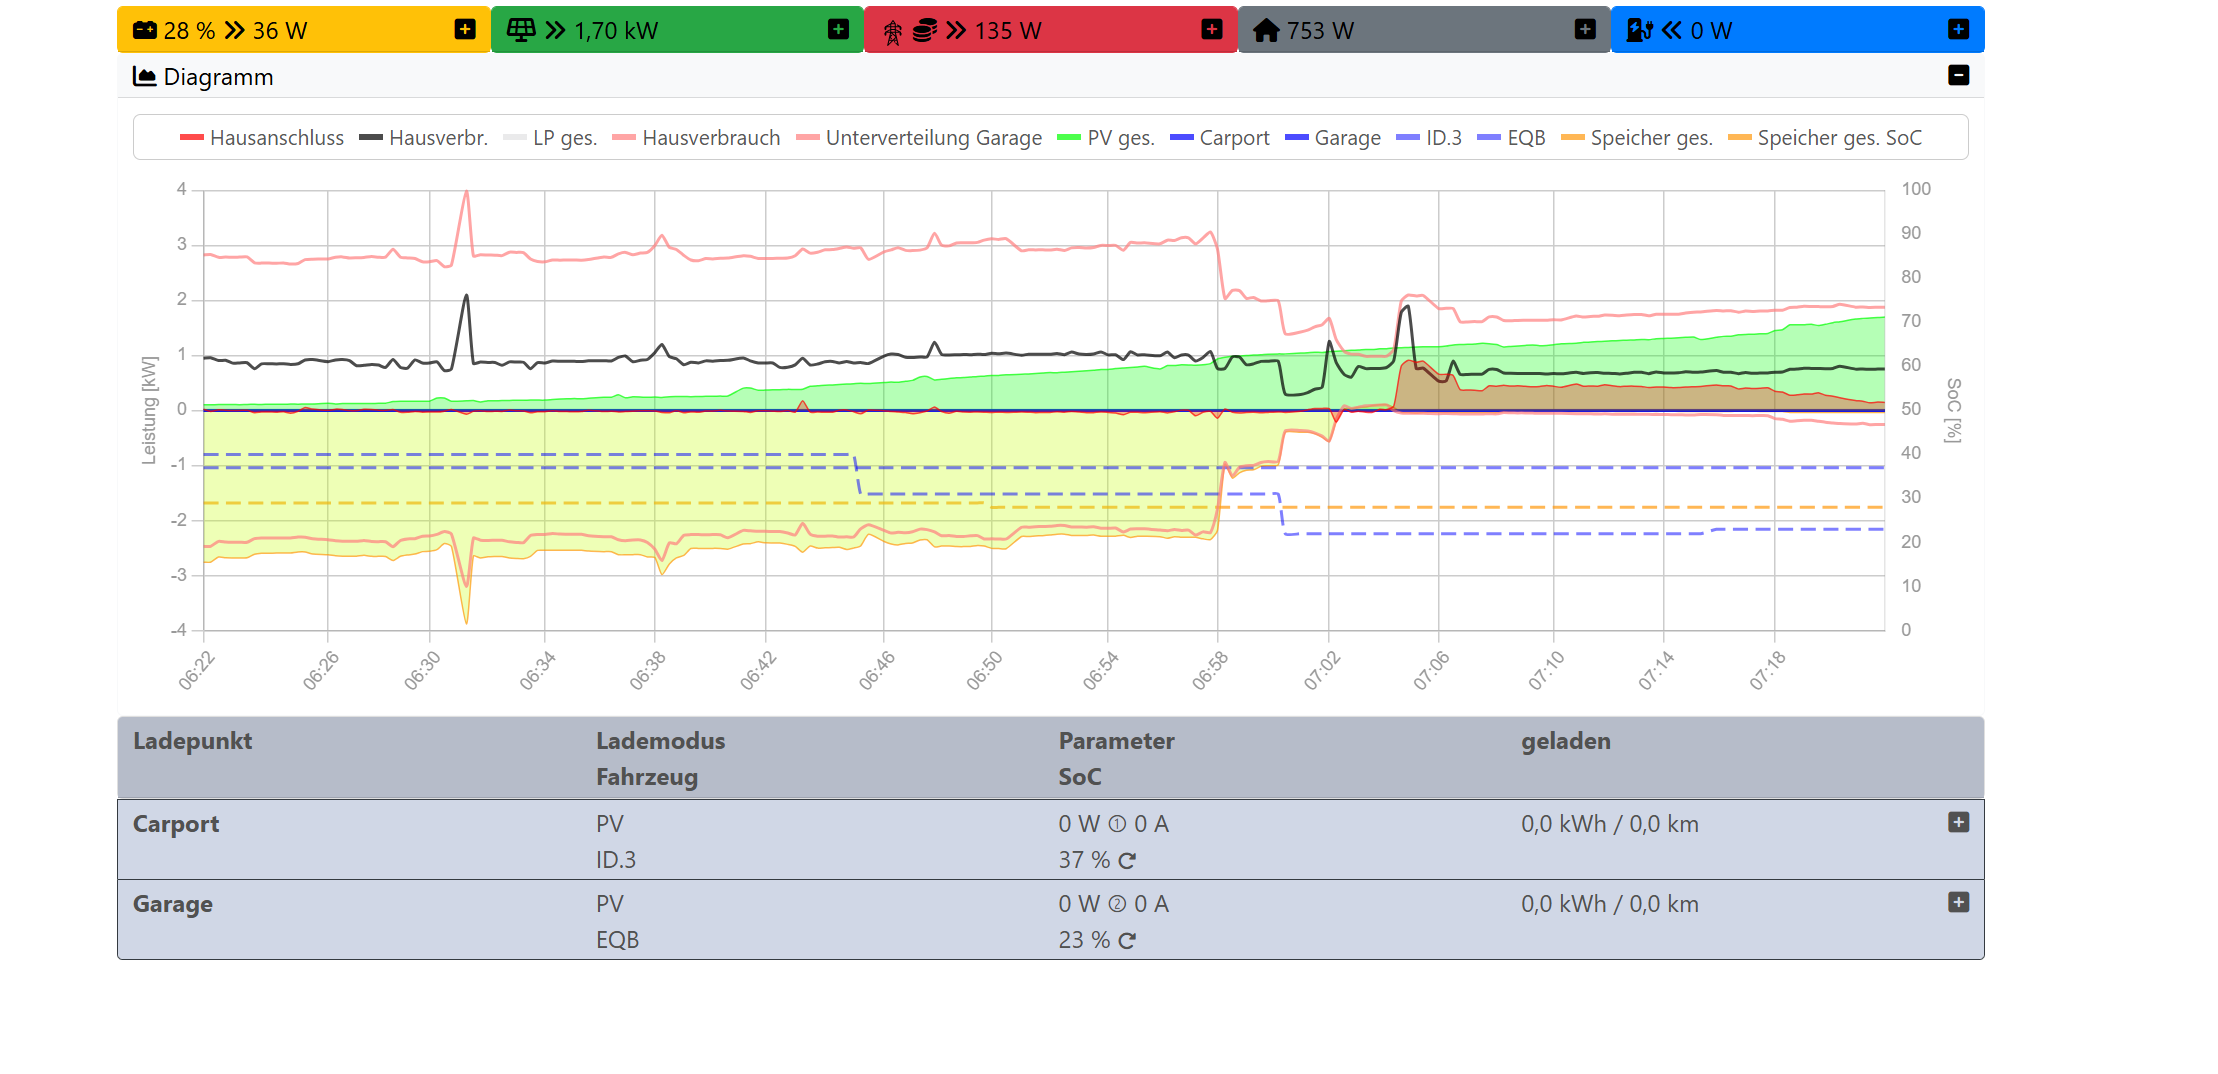Click the battery icon in yellow panel
The height and width of the screenshot is (1074, 2218).
pyautogui.click(x=145, y=30)
